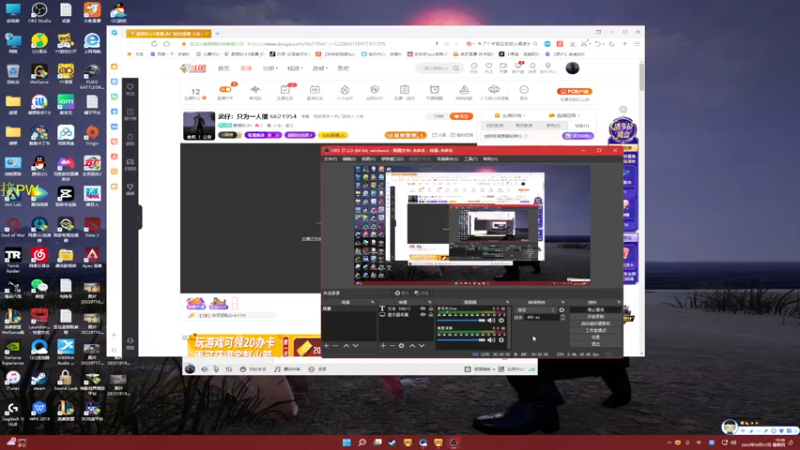Move the OBS source down
This screenshot has width=800, height=450.
click(x=421, y=346)
